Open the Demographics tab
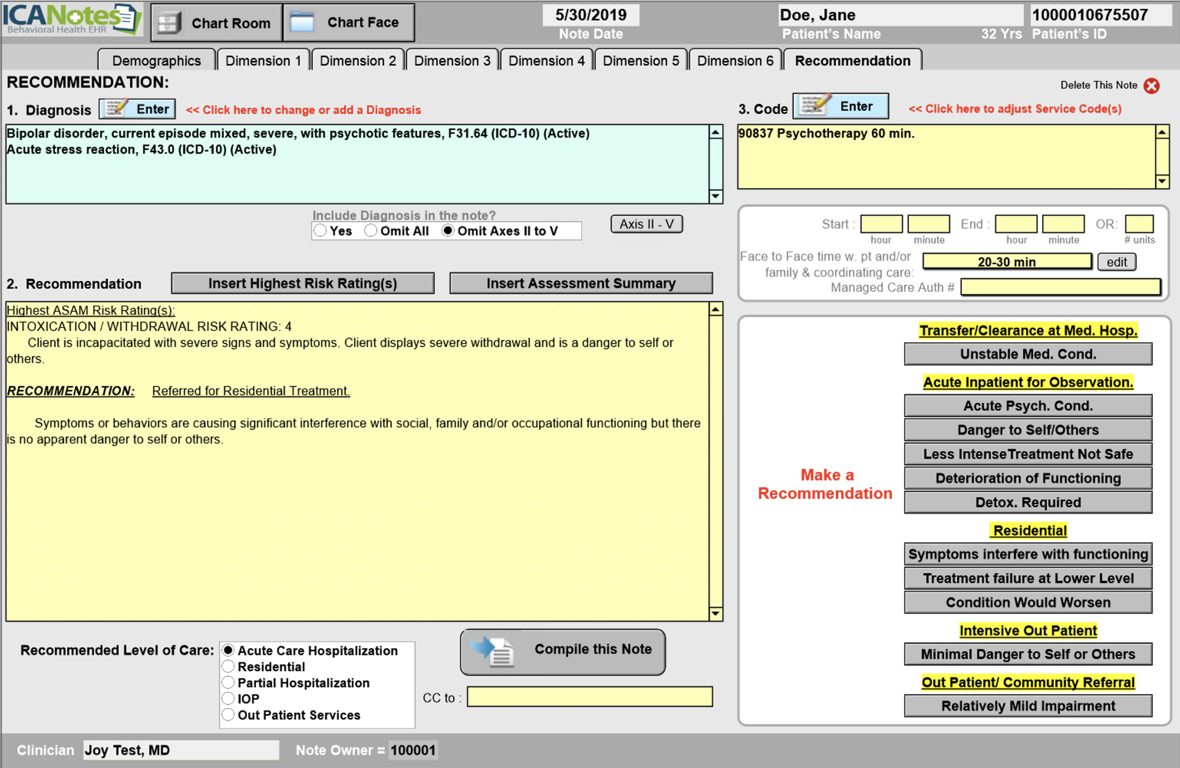1180x768 pixels. [156, 60]
